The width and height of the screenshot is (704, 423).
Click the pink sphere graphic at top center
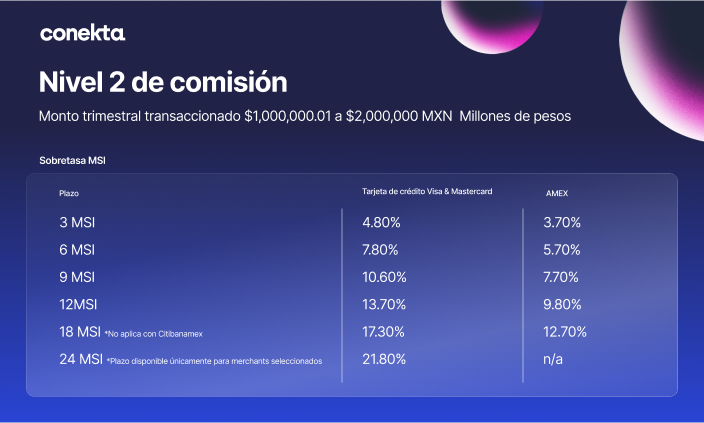pos(492,26)
